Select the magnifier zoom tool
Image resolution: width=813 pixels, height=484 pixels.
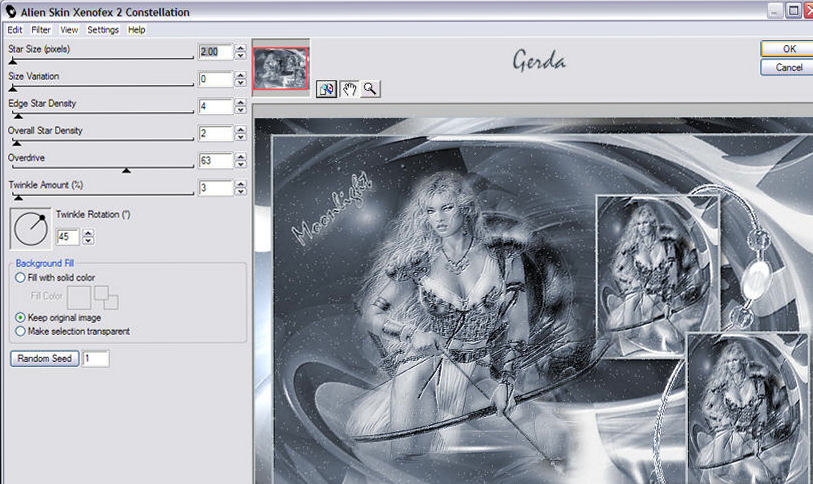pos(370,89)
